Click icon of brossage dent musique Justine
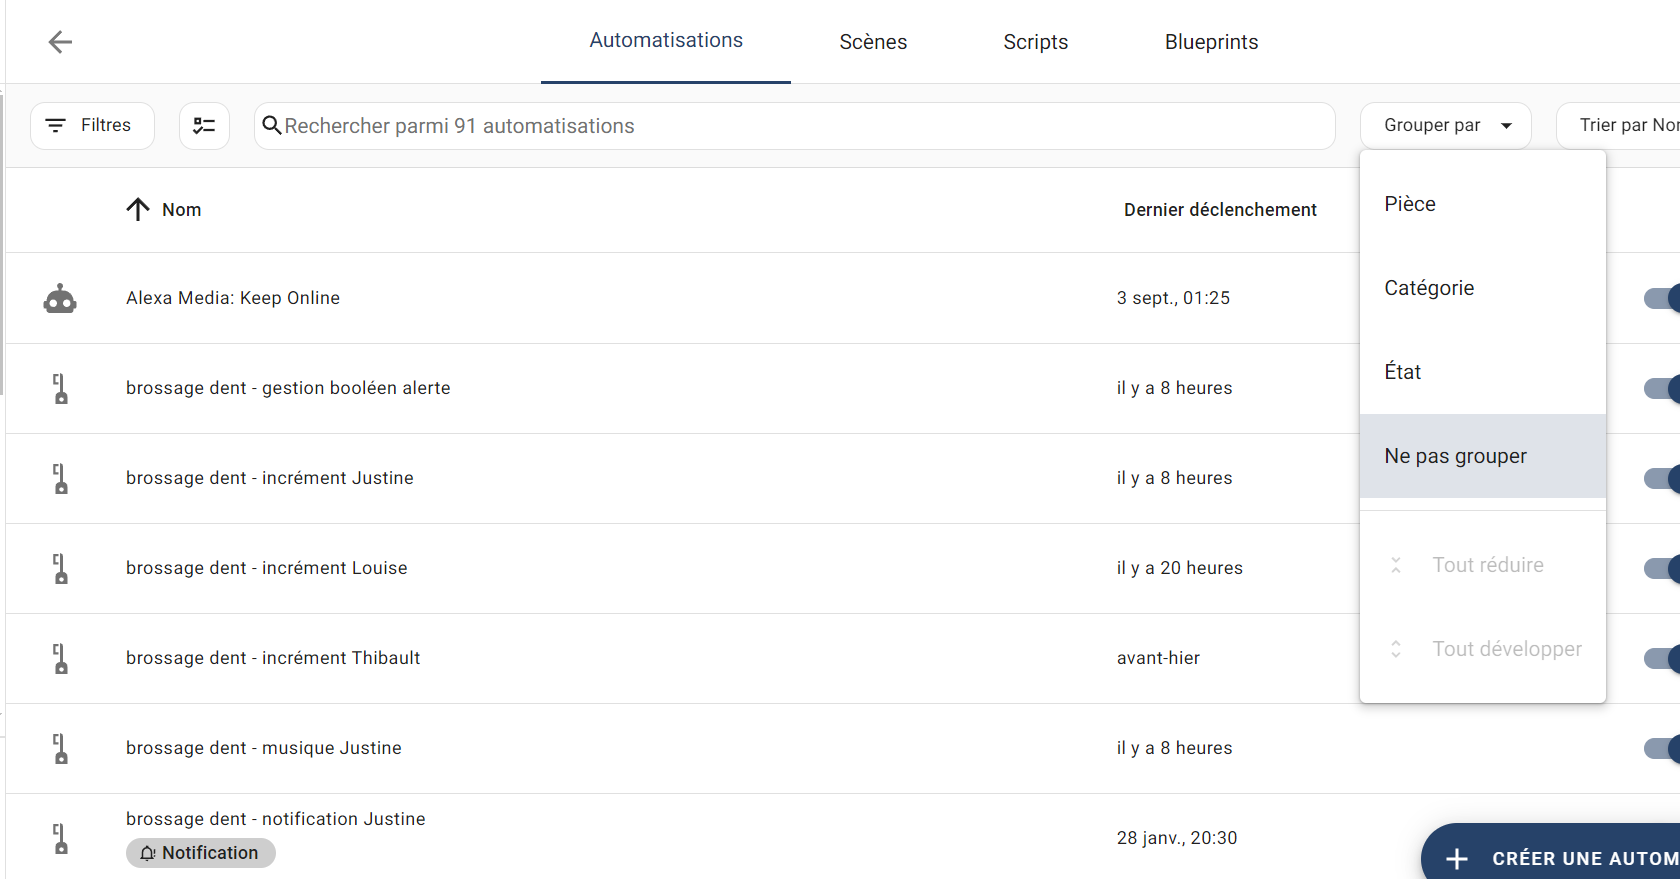The height and width of the screenshot is (879, 1680). (x=60, y=749)
